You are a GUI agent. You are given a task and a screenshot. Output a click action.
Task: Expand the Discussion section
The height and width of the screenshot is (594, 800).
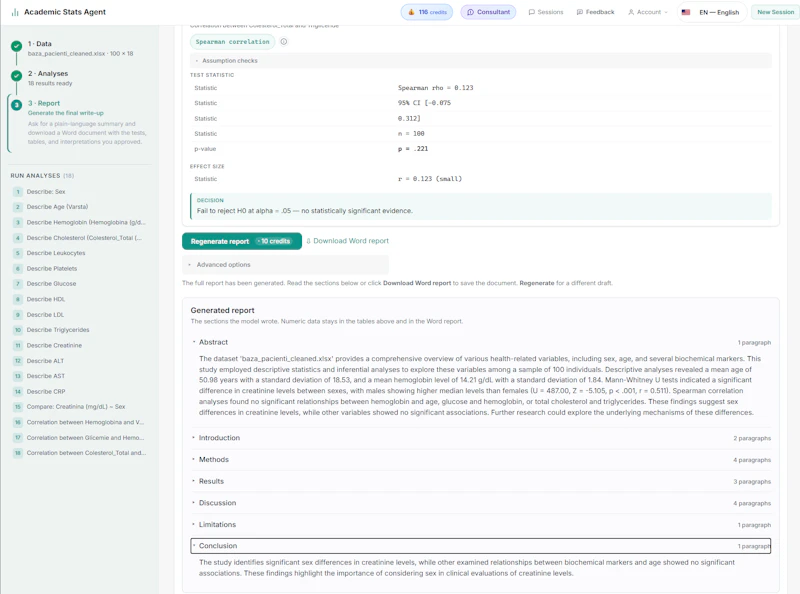pyautogui.click(x=481, y=503)
